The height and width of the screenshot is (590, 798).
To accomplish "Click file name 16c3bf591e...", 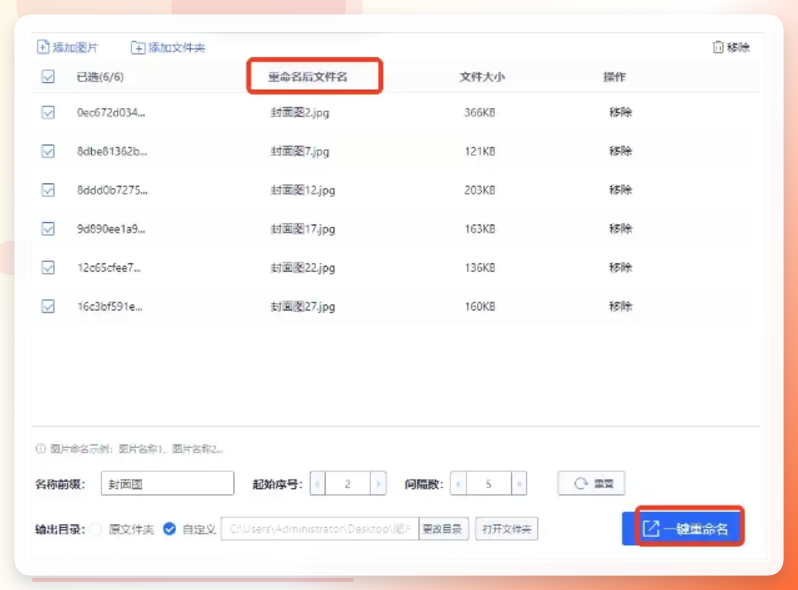I will [109, 306].
